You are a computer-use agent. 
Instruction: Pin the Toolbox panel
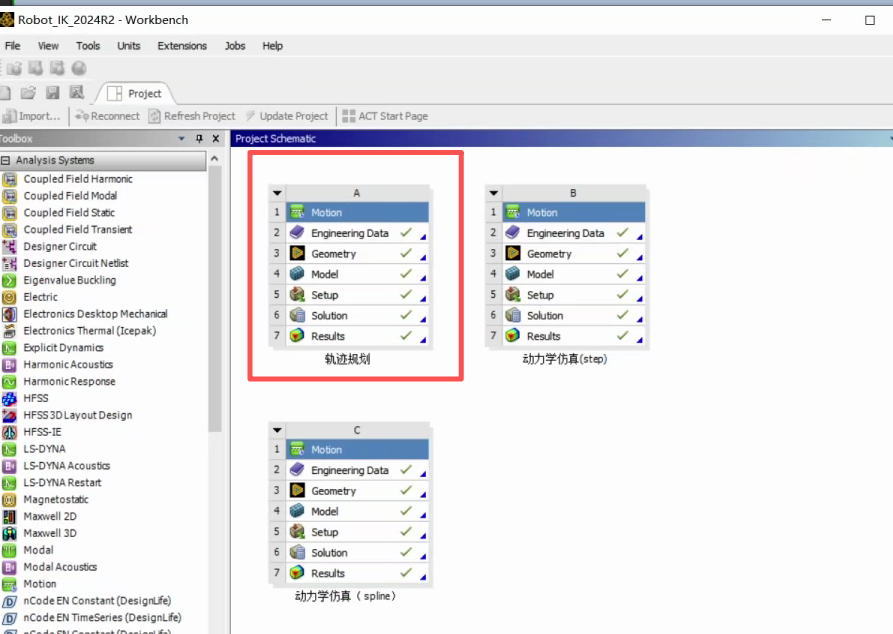click(199, 138)
